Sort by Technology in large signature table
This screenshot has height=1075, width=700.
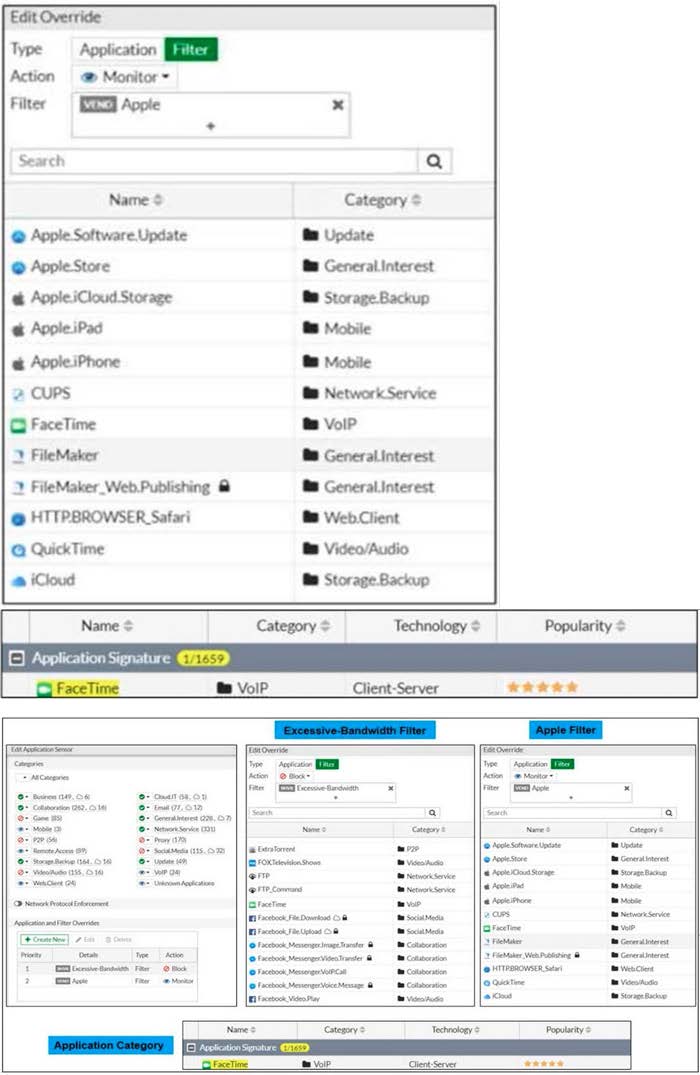(x=437, y=626)
